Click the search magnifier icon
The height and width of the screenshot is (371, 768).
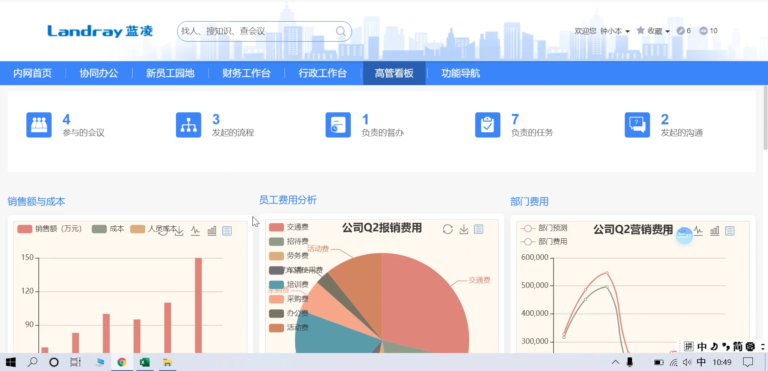click(340, 31)
